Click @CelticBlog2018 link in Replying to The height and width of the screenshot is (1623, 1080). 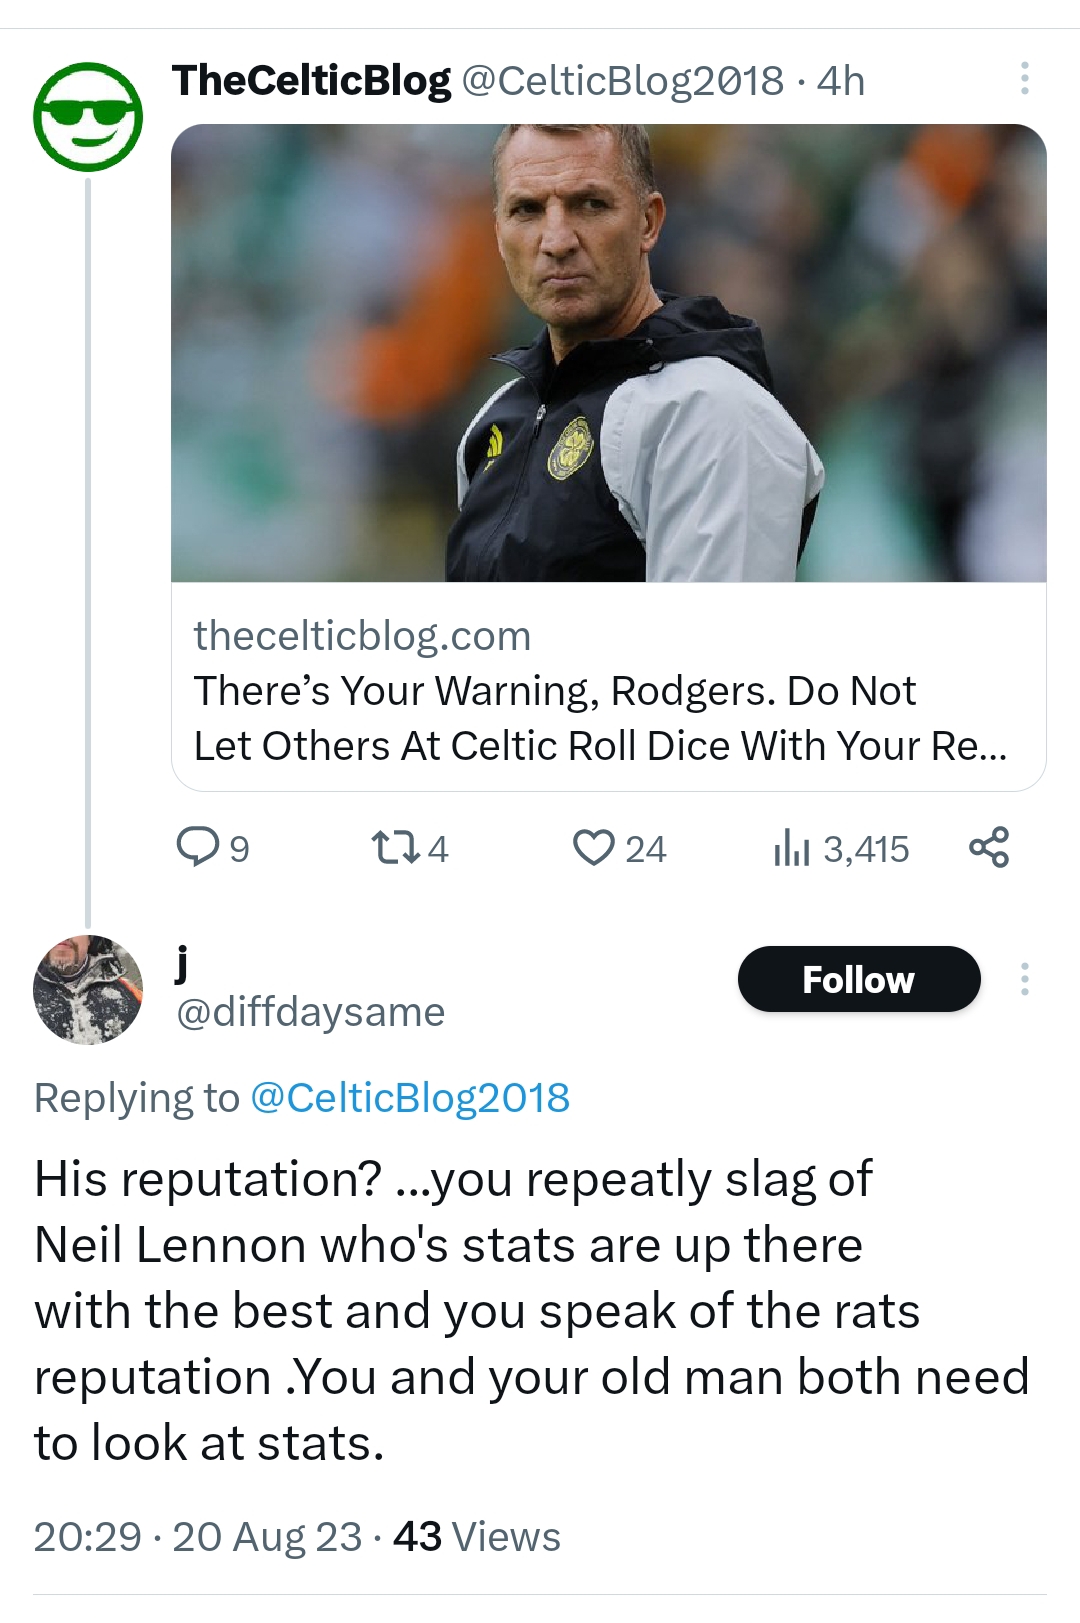tap(410, 1098)
